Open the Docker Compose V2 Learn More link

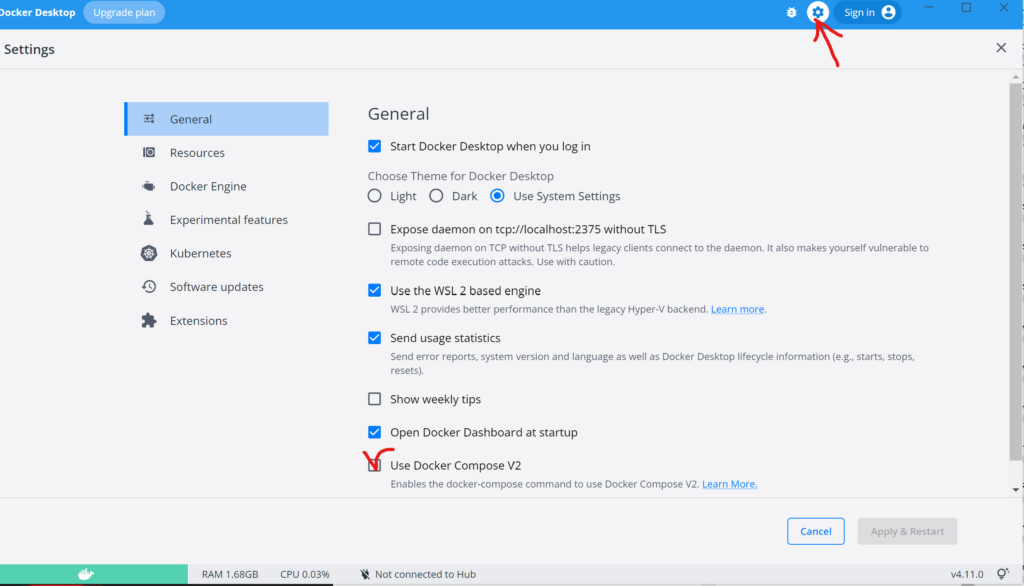(729, 484)
